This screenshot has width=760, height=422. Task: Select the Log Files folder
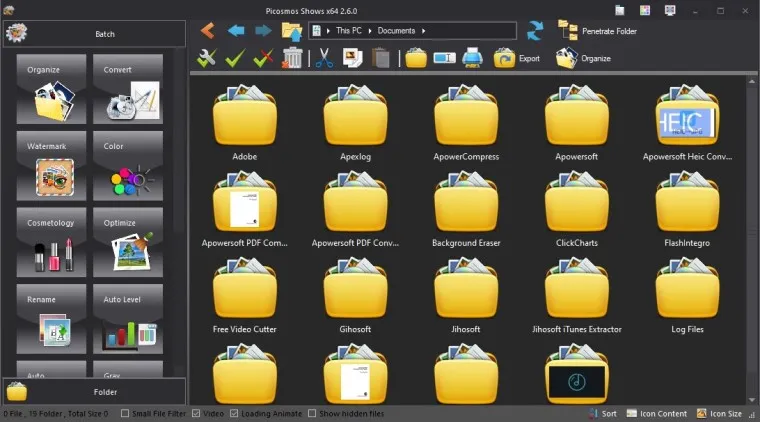(687, 295)
